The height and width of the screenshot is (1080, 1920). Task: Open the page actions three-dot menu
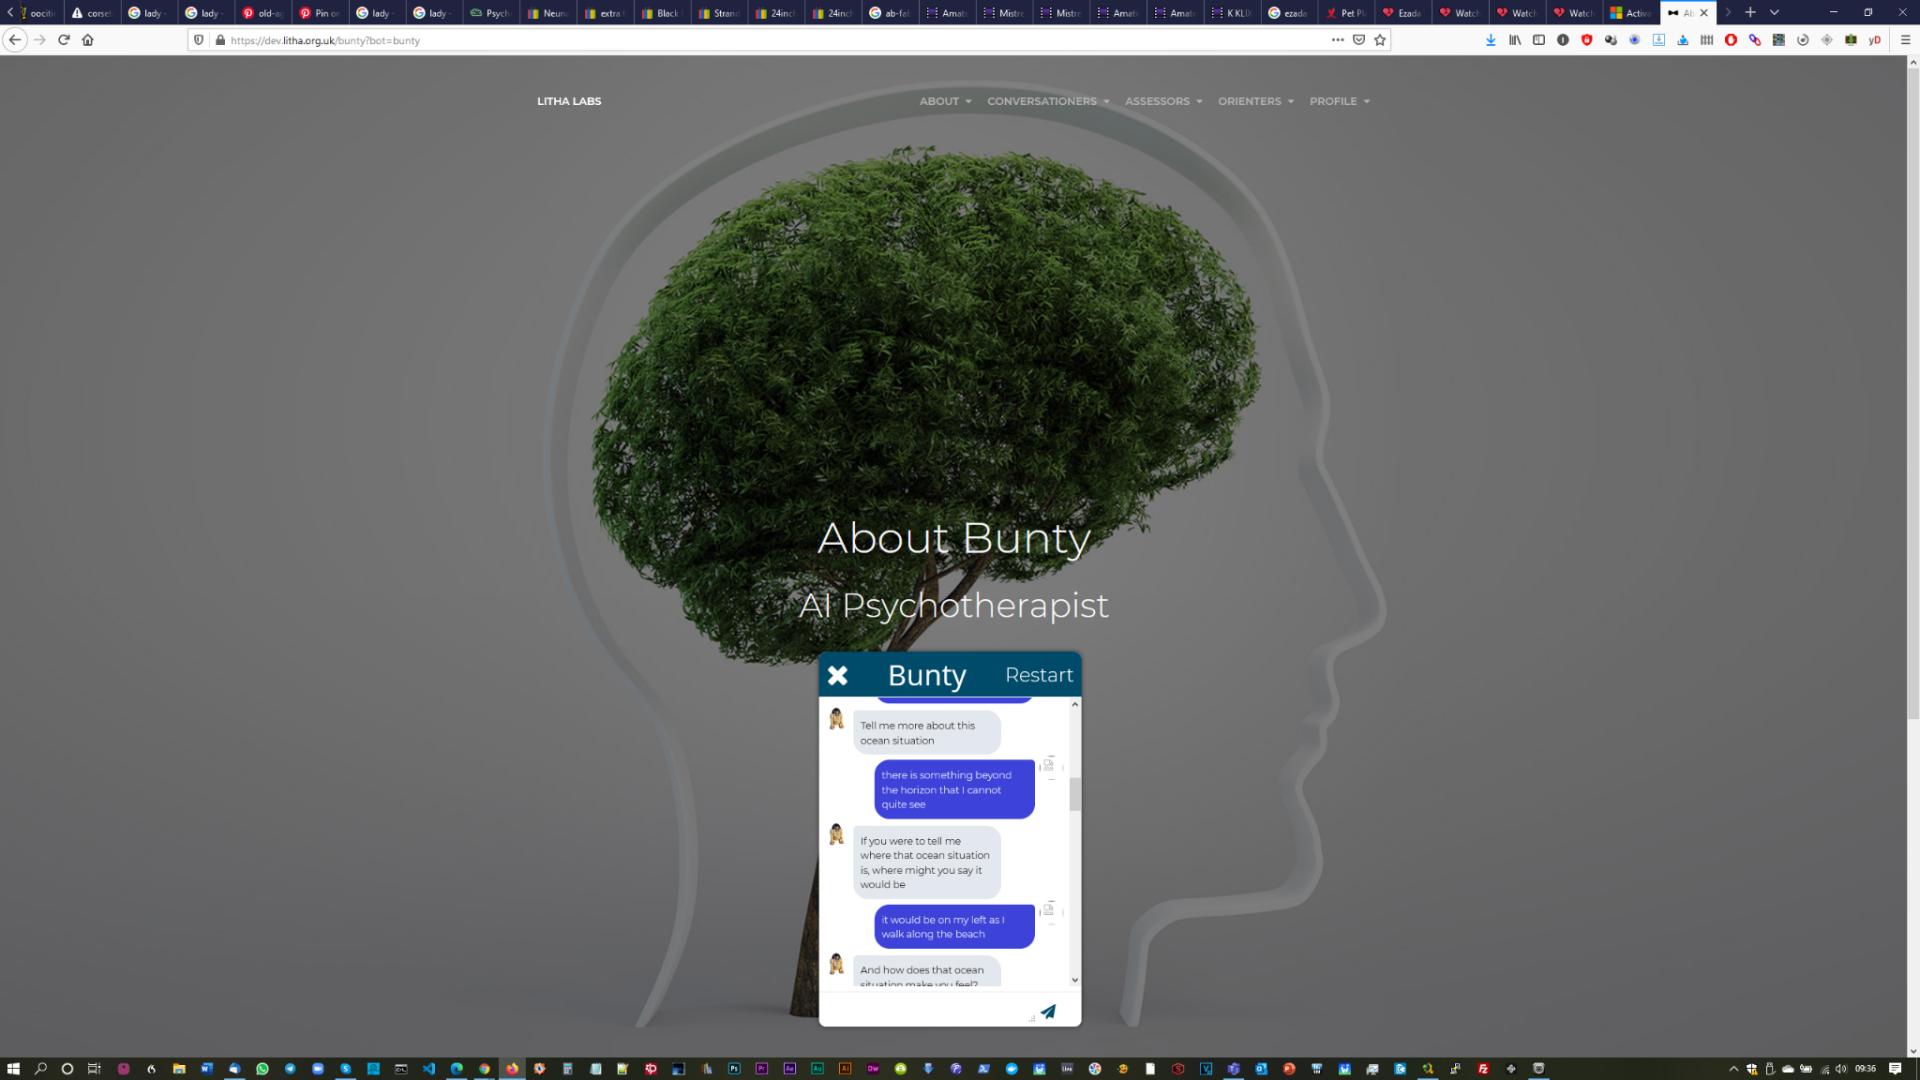tap(1337, 40)
